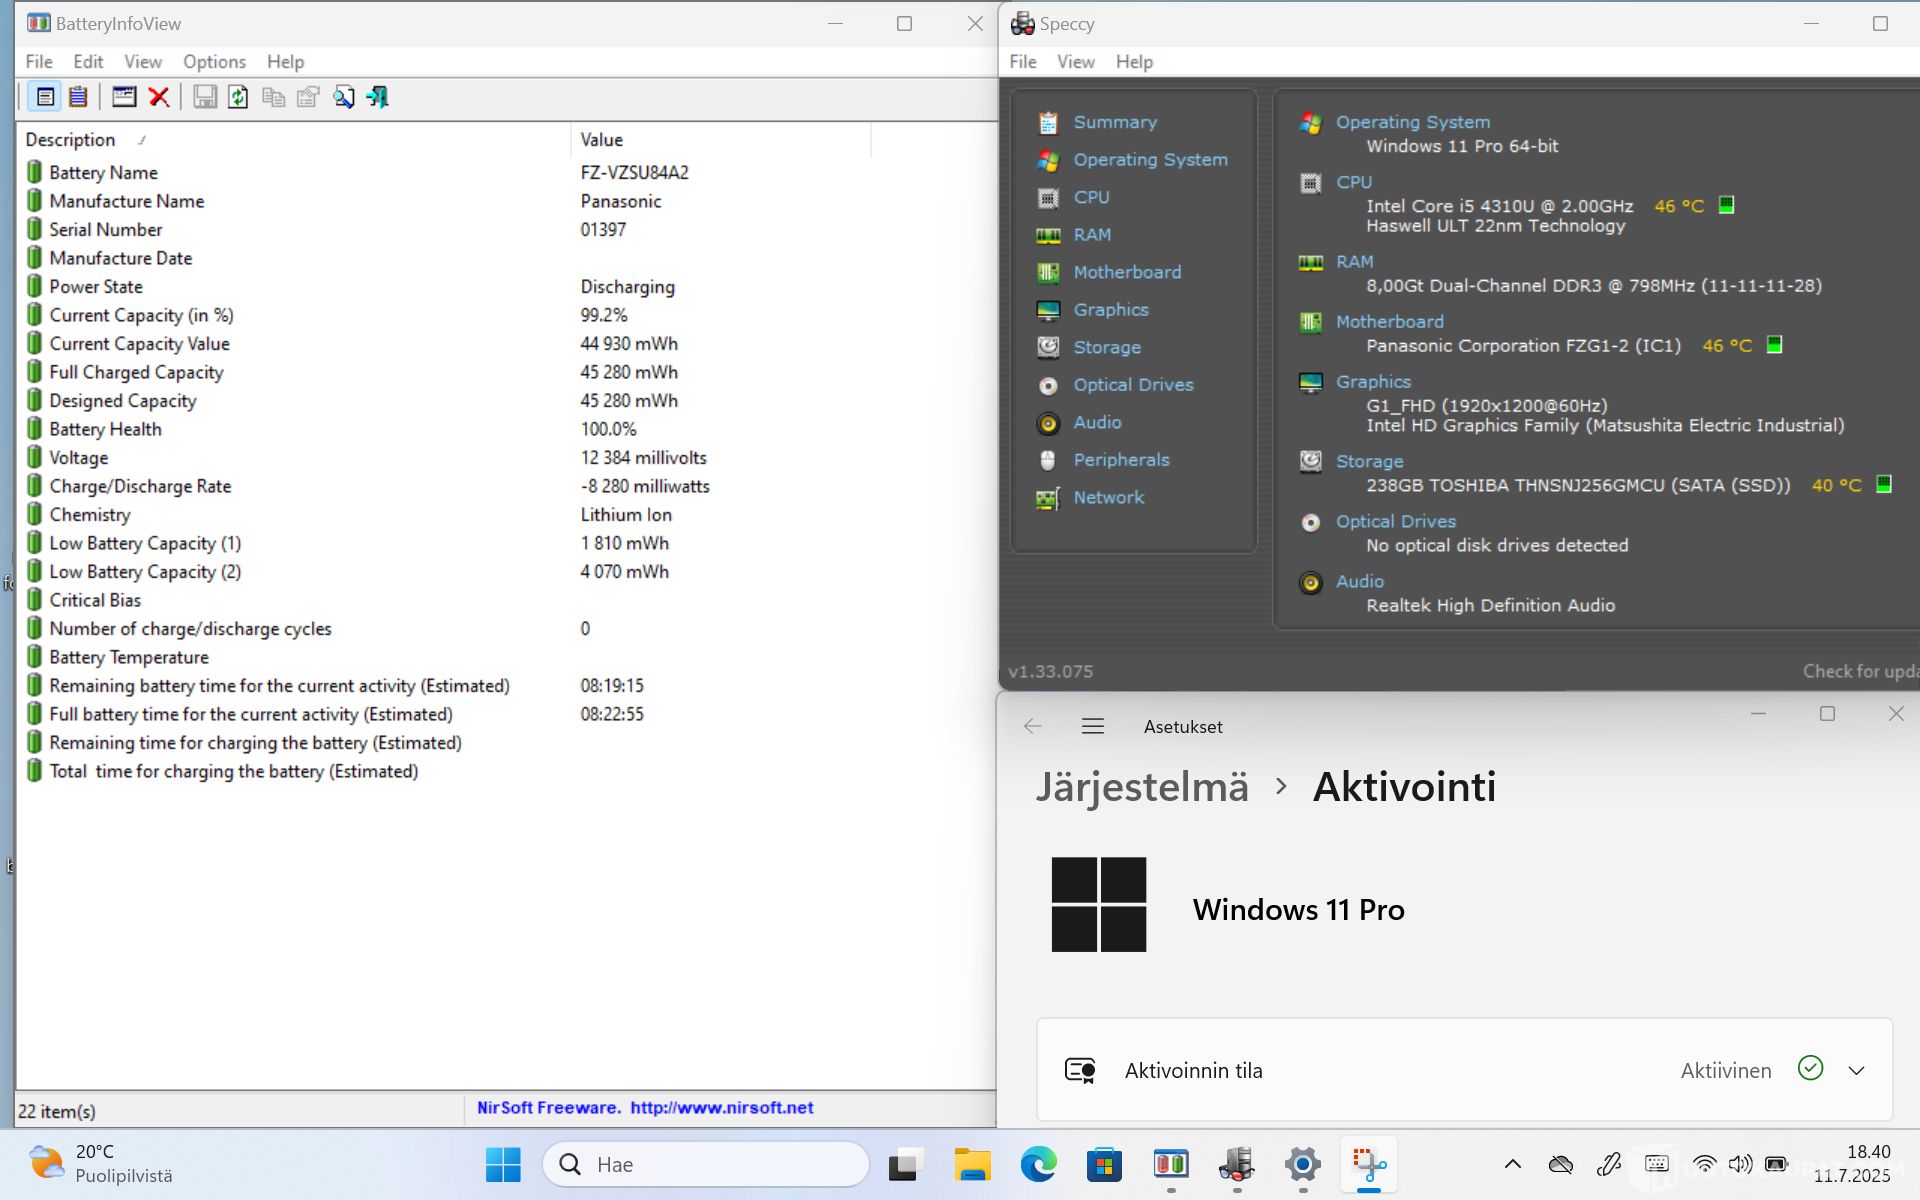
Task: Open File Explorer from the taskbar
Action: click(972, 1164)
